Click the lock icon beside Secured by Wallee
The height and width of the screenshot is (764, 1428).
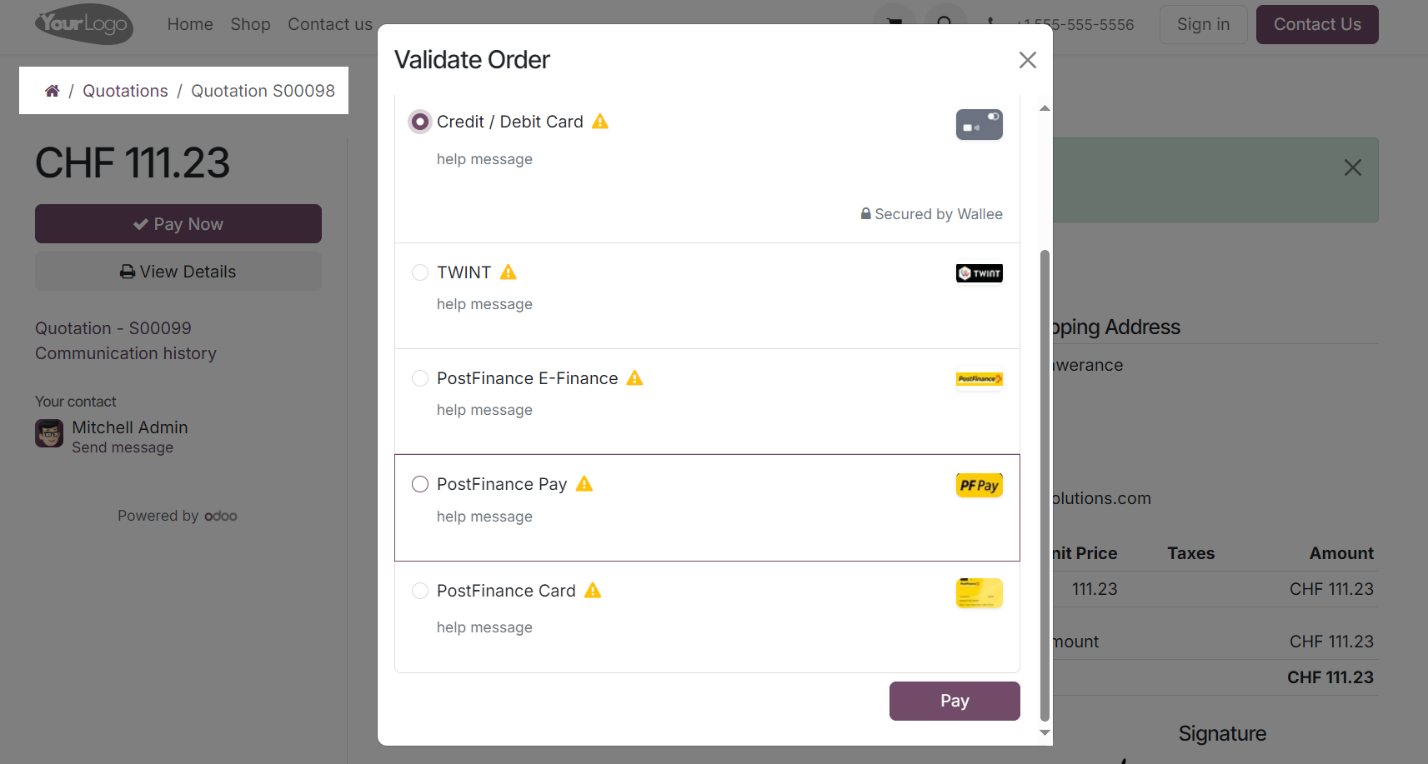tap(864, 213)
